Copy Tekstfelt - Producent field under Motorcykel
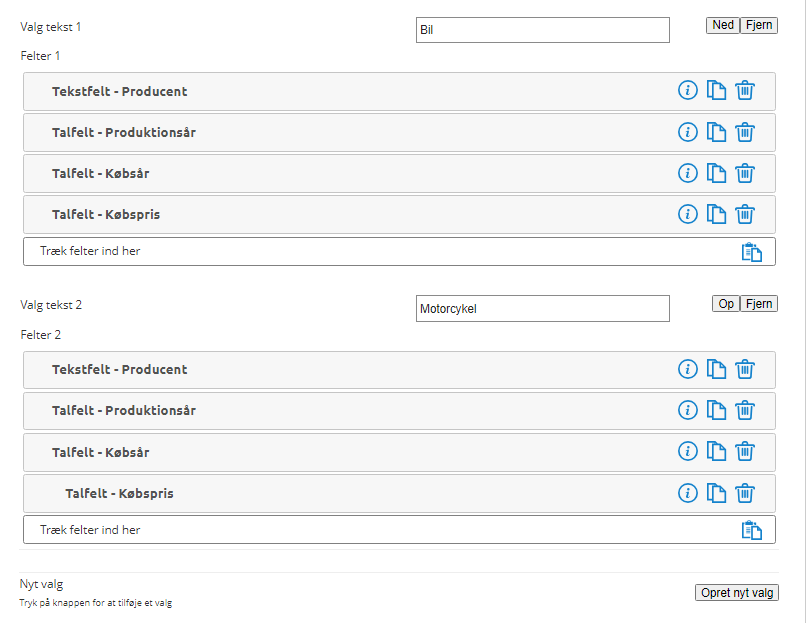This screenshot has height=623, width=806. click(716, 369)
